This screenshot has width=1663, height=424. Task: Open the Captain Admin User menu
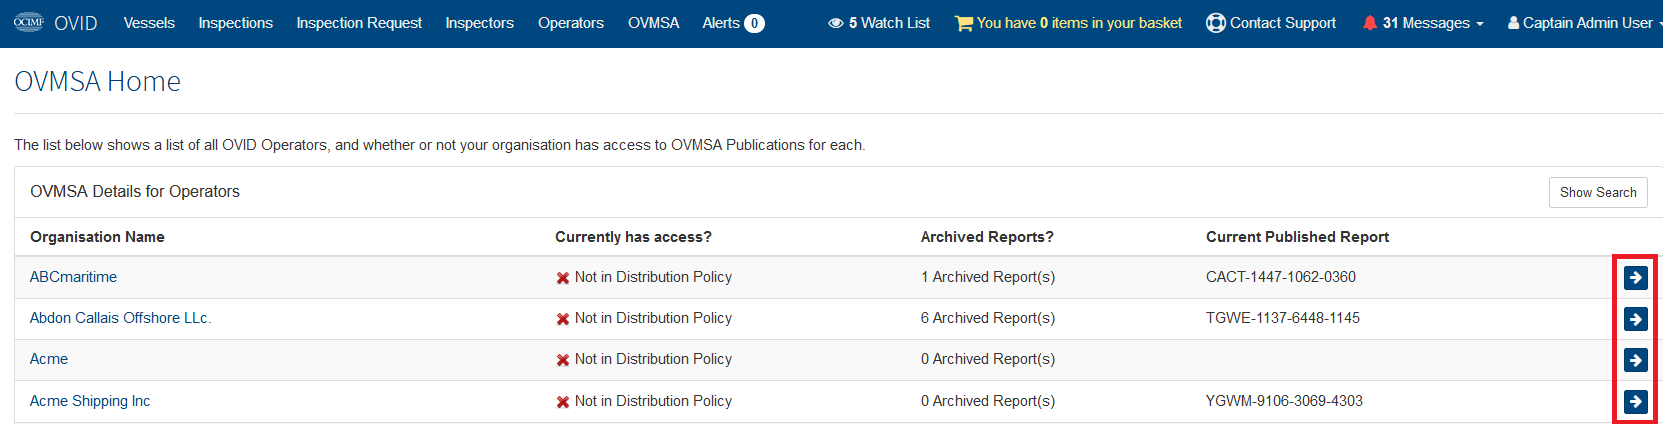tap(1584, 22)
